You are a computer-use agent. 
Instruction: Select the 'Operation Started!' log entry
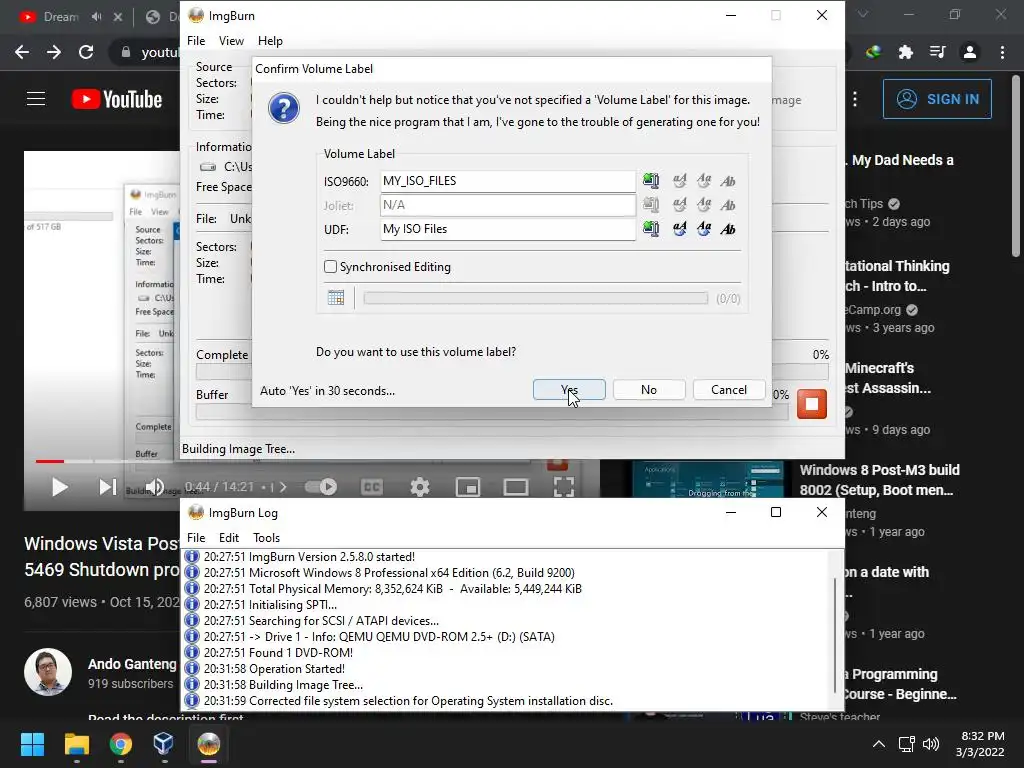click(x=274, y=669)
